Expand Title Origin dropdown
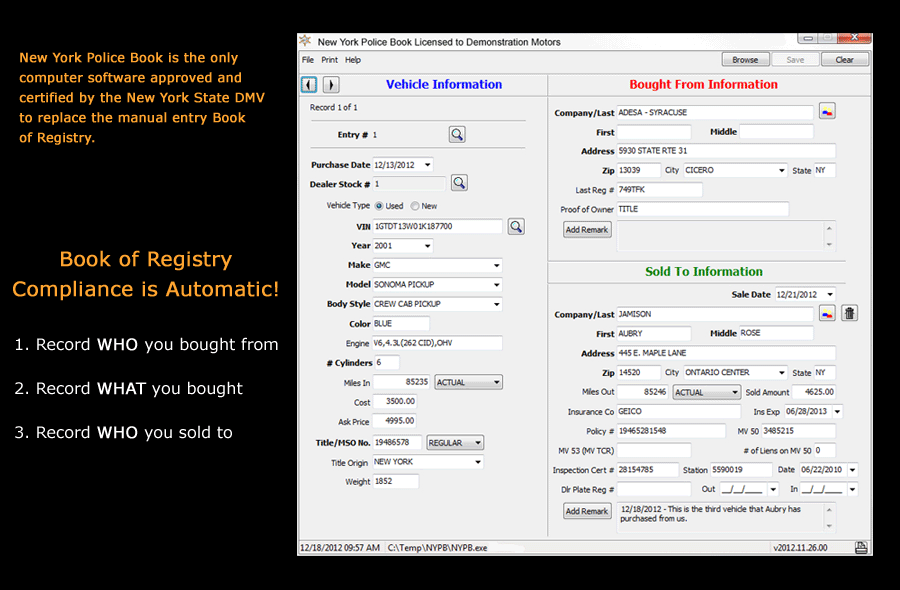Image resolution: width=900 pixels, height=590 pixels. tap(478, 462)
